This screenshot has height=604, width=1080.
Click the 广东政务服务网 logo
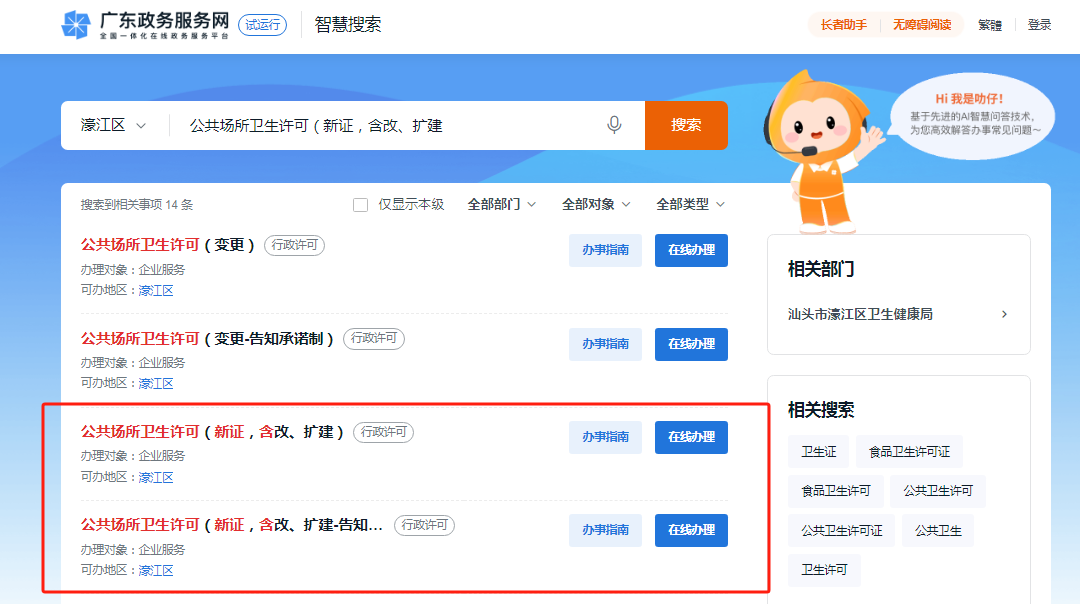(x=145, y=25)
